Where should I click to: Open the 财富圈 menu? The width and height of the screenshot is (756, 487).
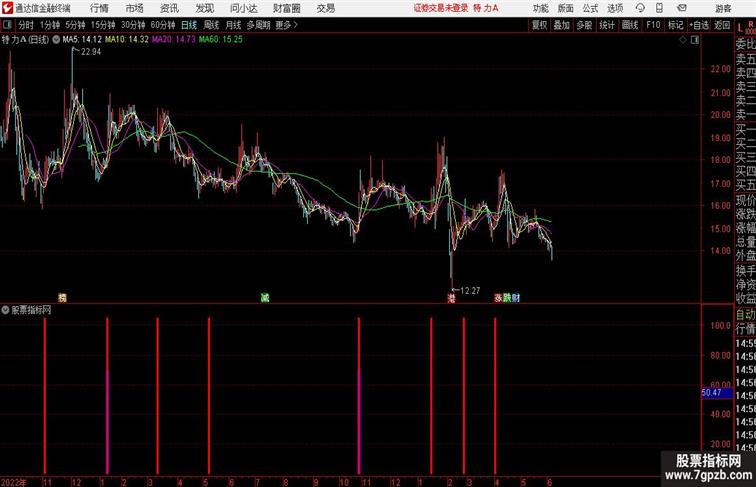[x=287, y=8]
